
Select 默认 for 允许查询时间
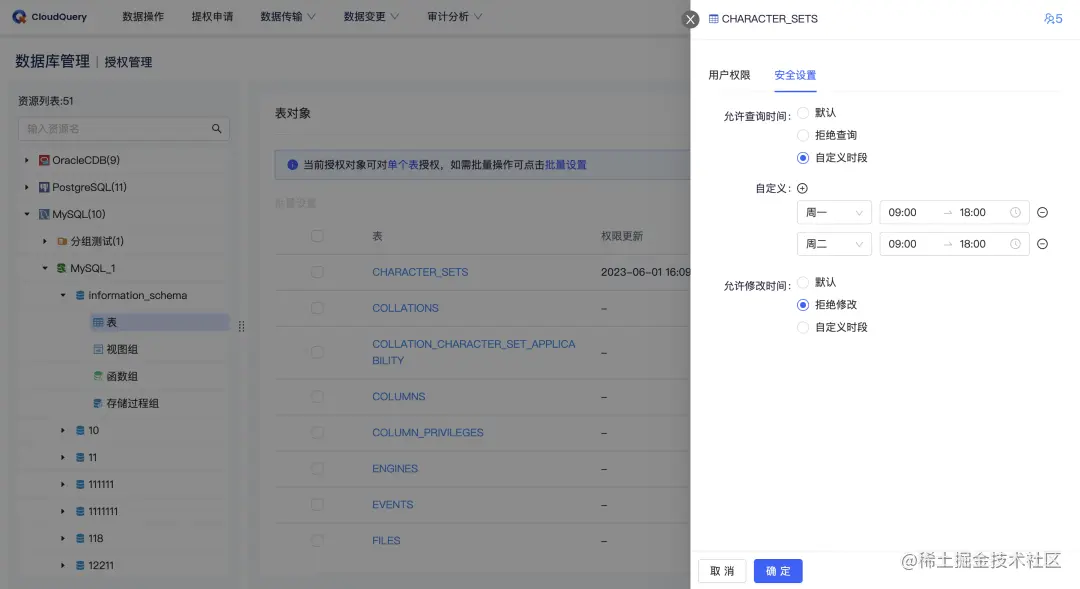[803, 112]
